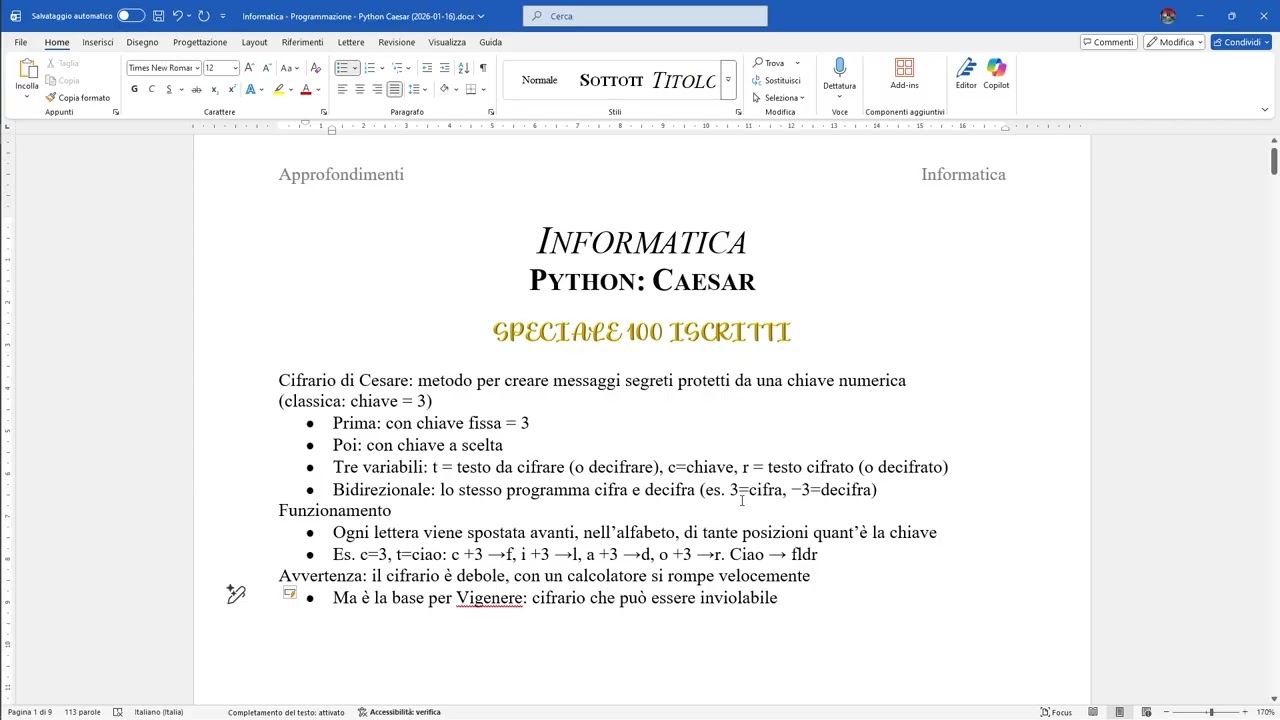The height and width of the screenshot is (720, 1280).
Task: Paste using the Incolla clipboard icon
Action: tap(27, 68)
